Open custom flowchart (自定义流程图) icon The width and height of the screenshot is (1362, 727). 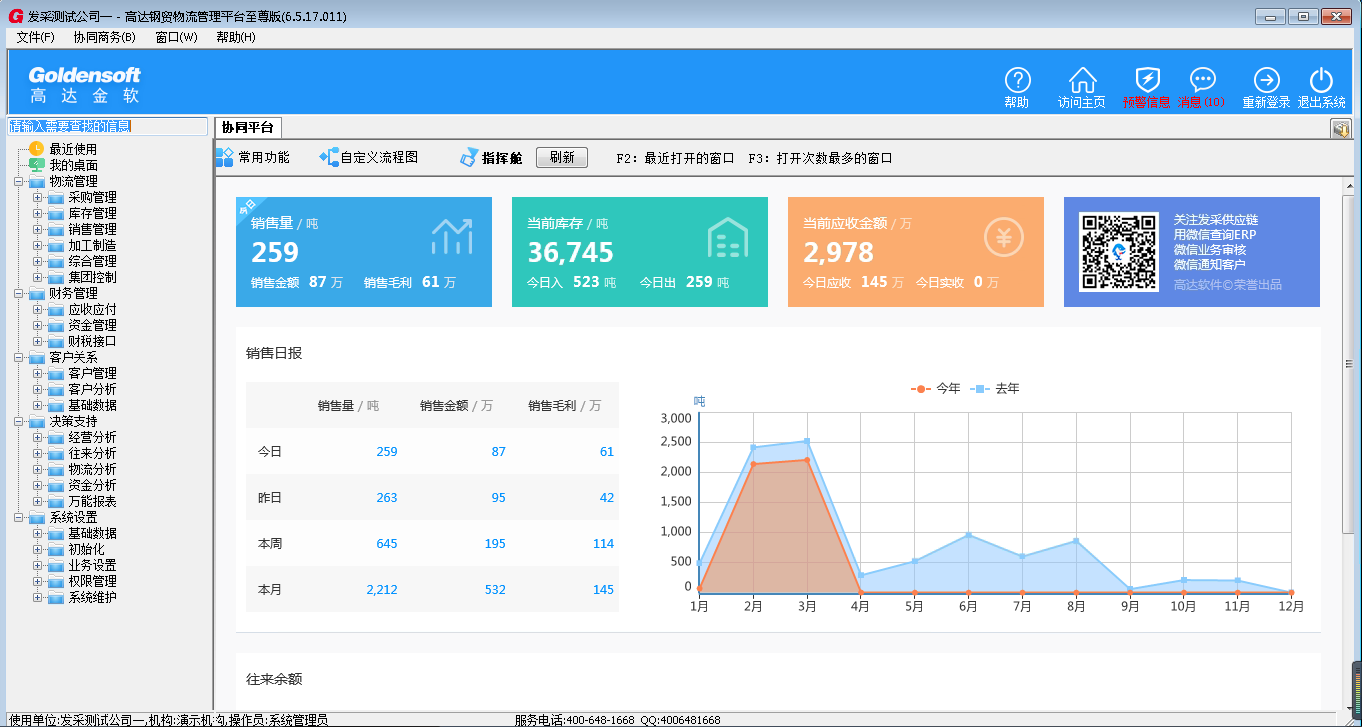(329, 157)
